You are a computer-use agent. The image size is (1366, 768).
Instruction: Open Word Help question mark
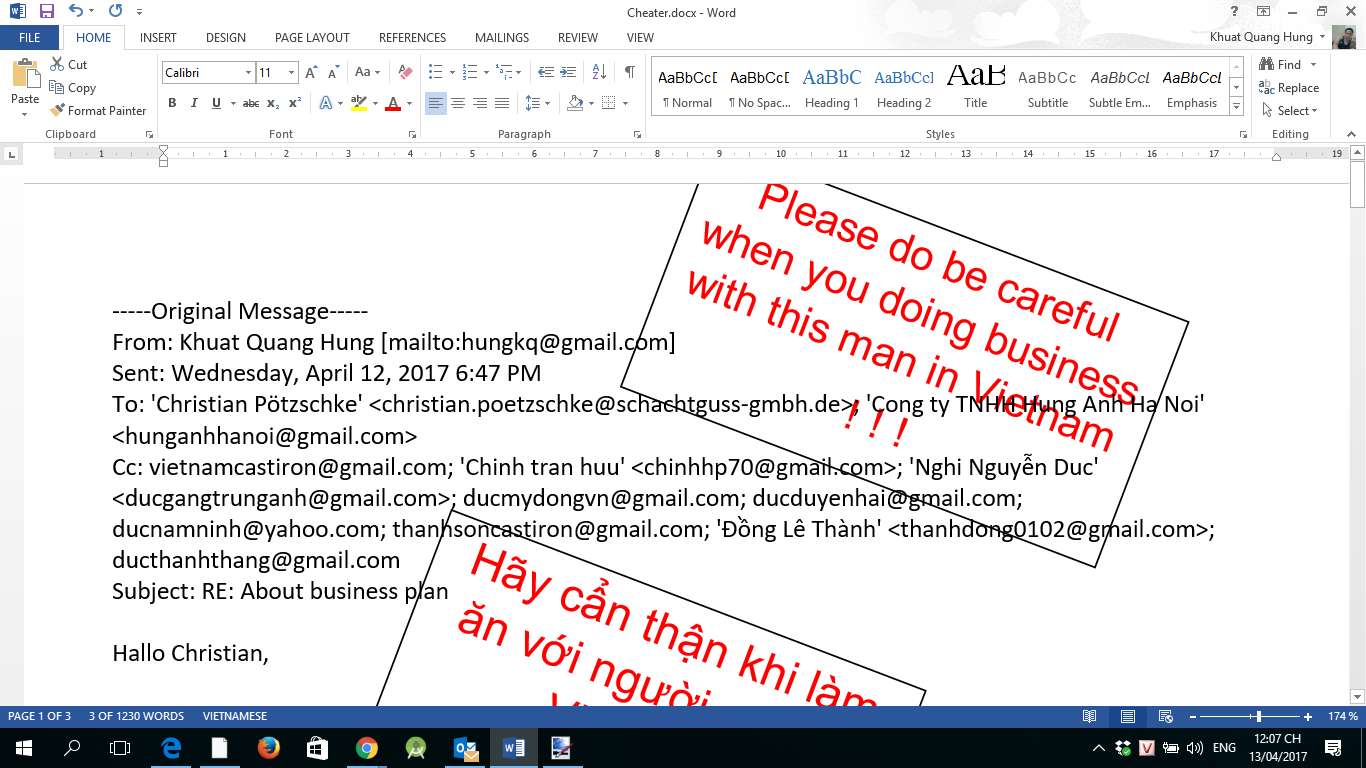[1235, 12]
